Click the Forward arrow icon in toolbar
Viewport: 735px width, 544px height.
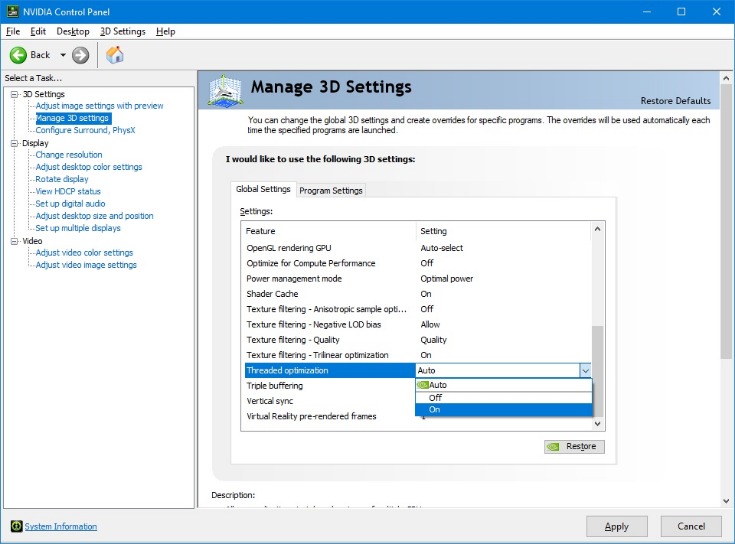pos(81,55)
